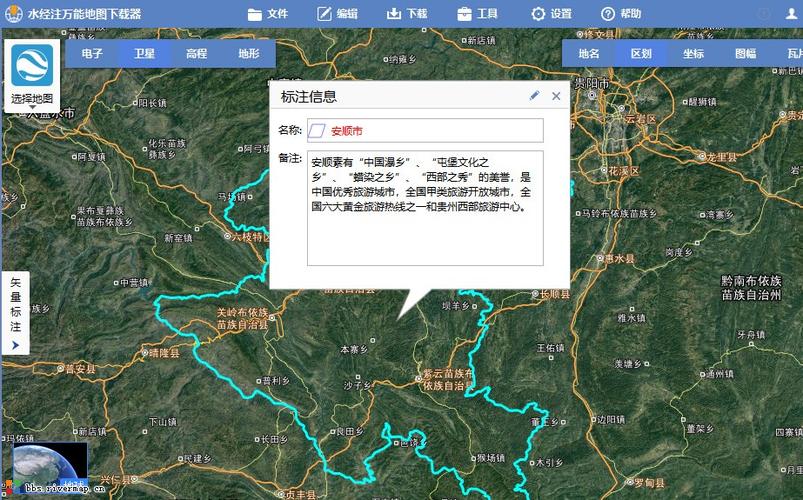Switch to the 地形 map layer tab
This screenshot has width=803, height=500.
click(249, 53)
